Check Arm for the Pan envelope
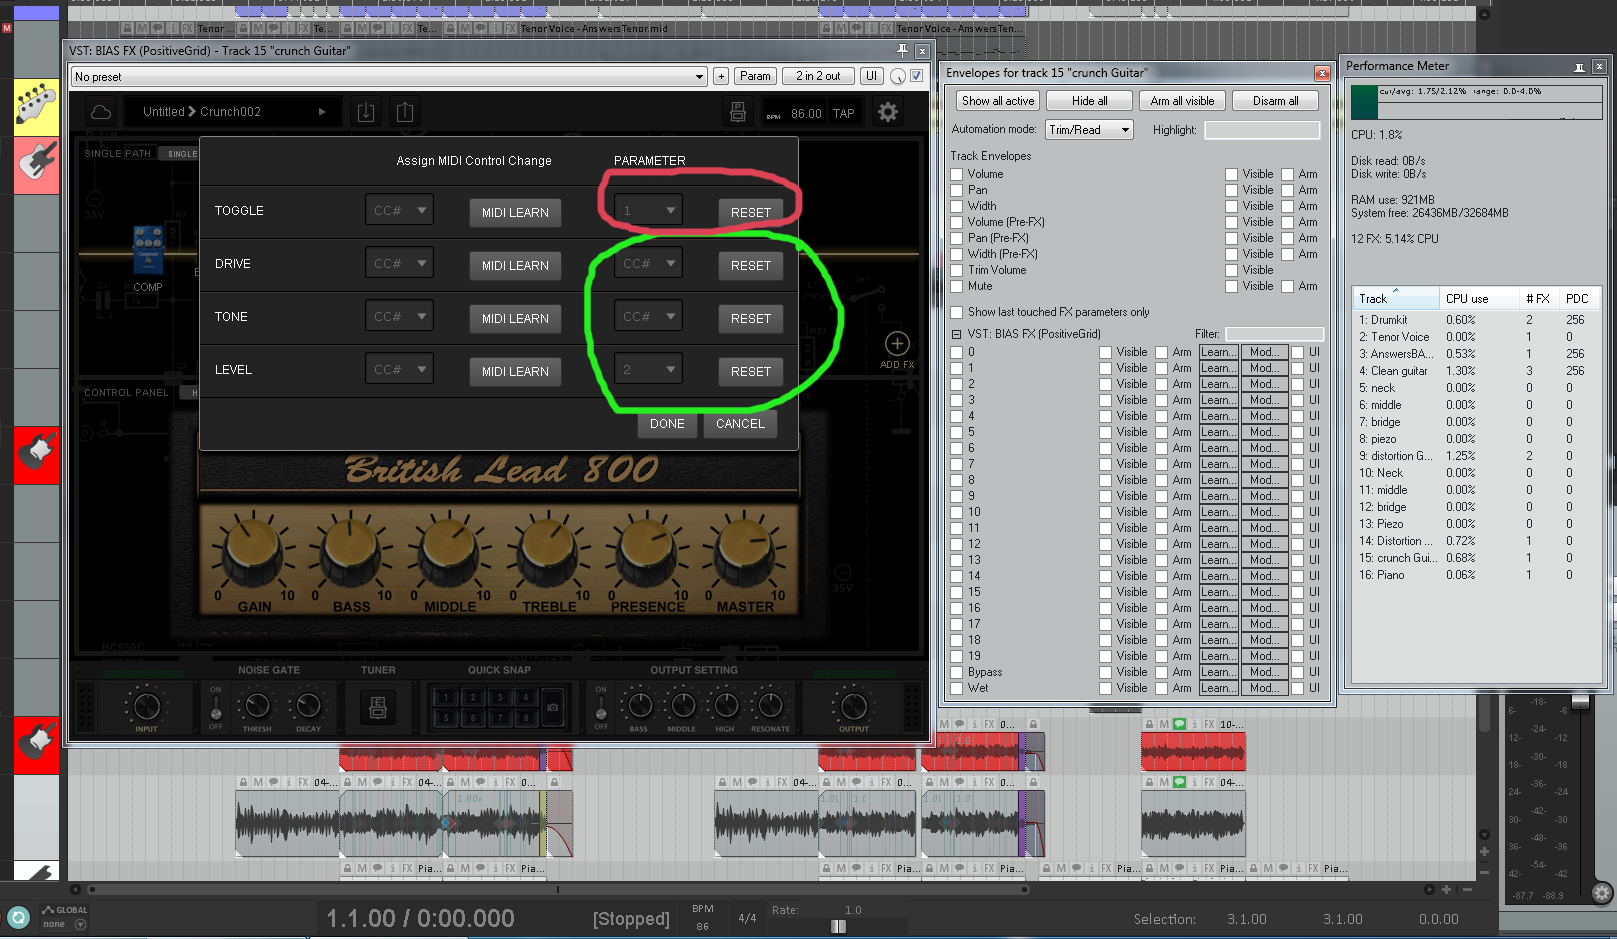The height and width of the screenshot is (939, 1617). click(1288, 190)
